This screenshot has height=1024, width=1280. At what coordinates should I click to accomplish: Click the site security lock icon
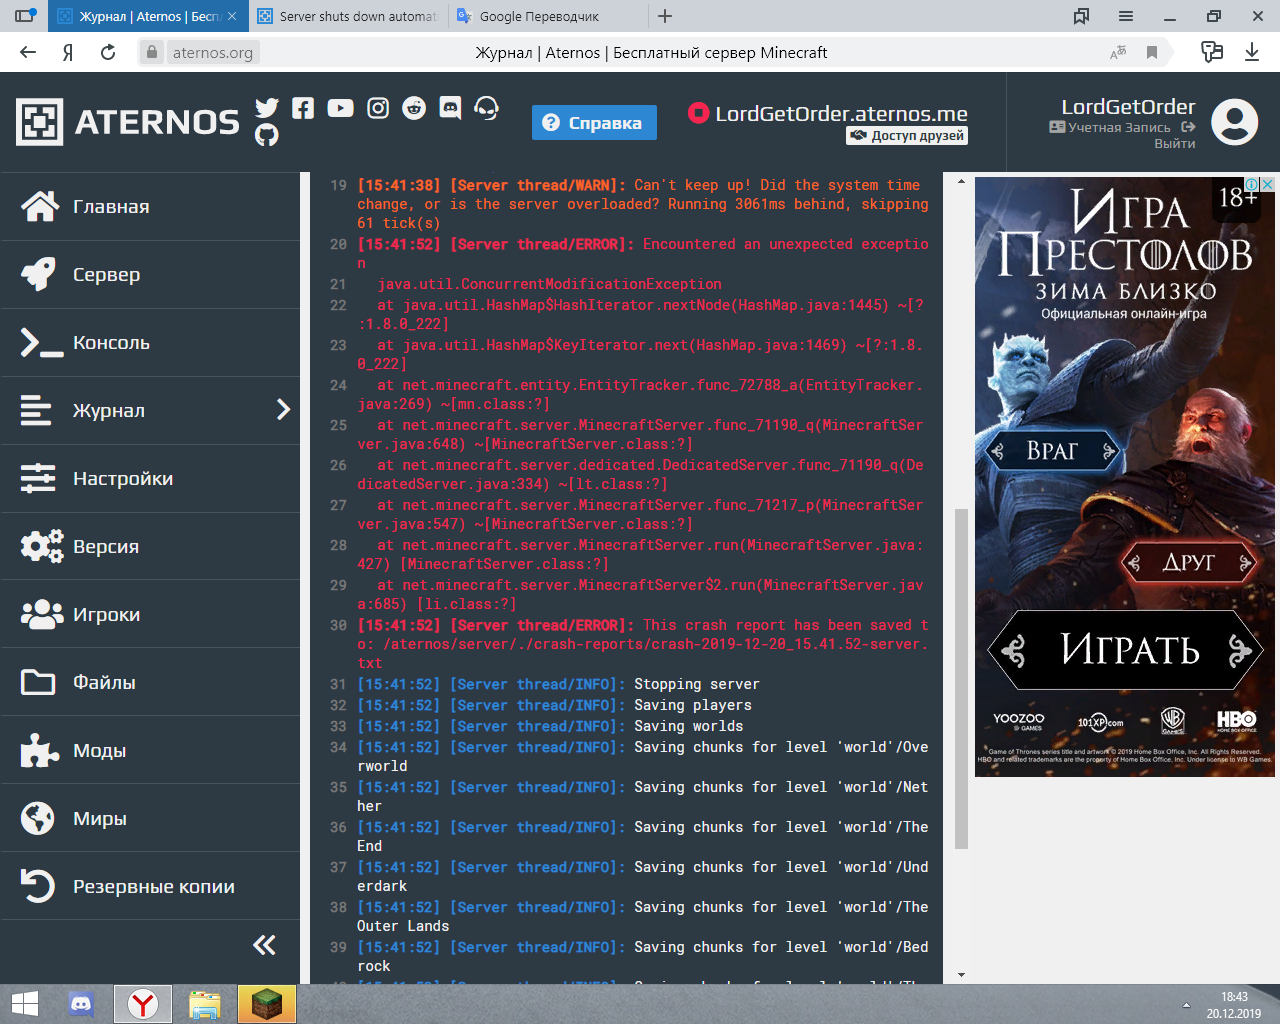pyautogui.click(x=152, y=52)
